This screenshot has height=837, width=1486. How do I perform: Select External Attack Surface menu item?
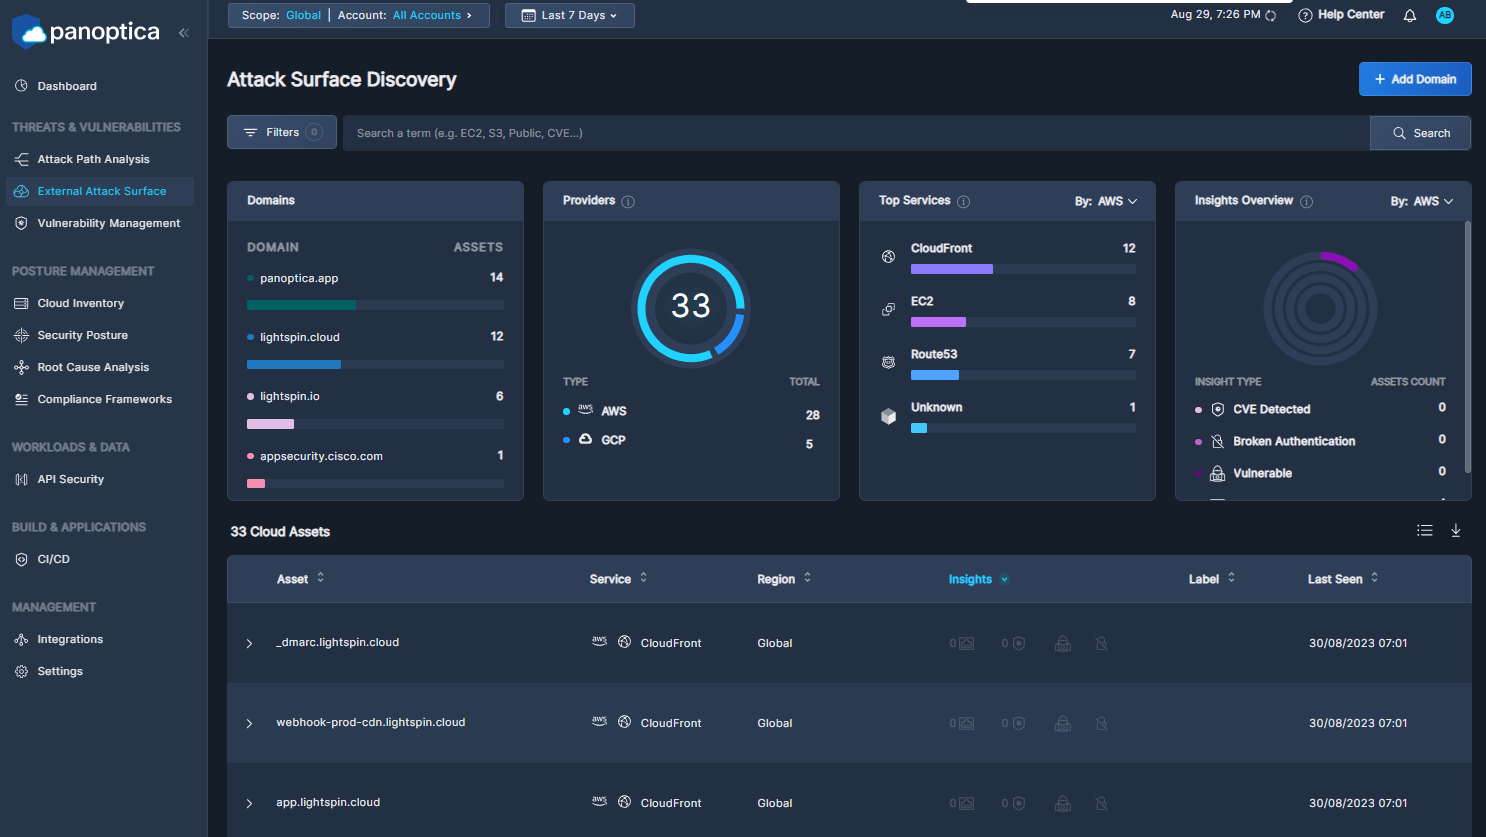(100, 191)
